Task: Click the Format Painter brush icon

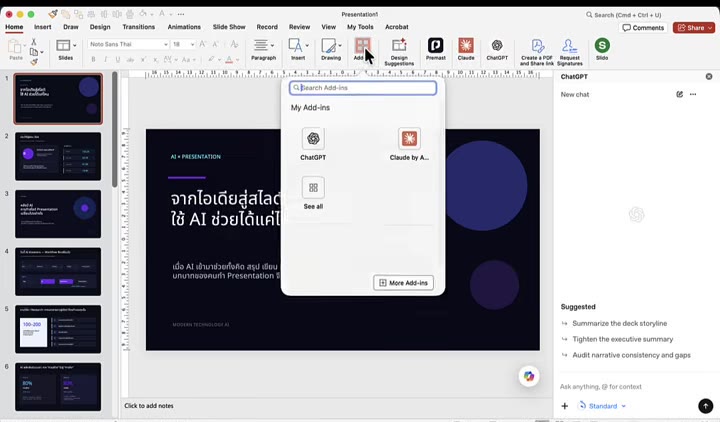Action: click(x=34, y=62)
